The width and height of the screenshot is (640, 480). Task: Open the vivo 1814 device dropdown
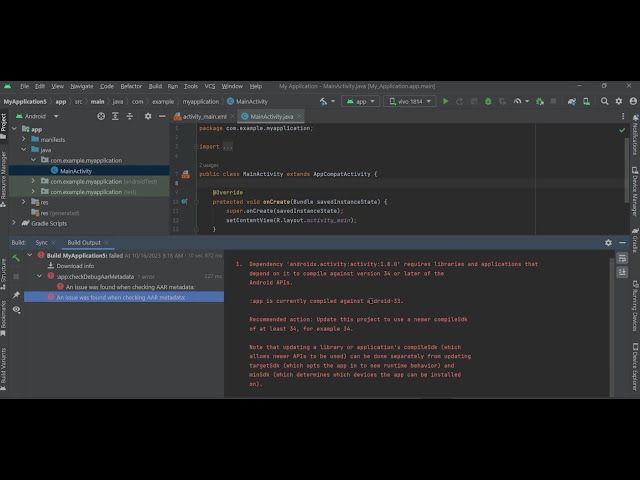pos(409,101)
